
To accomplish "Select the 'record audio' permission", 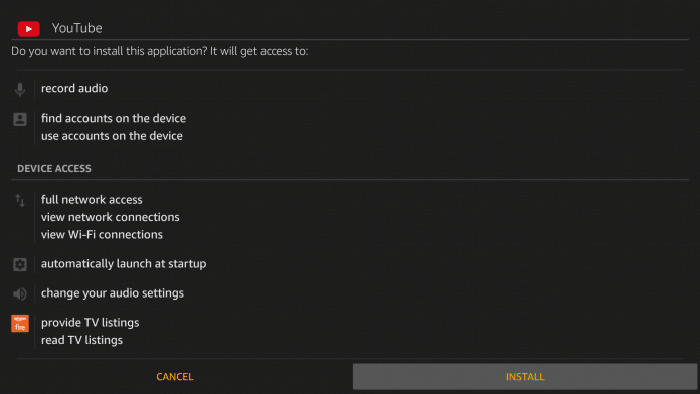I will tap(75, 88).
